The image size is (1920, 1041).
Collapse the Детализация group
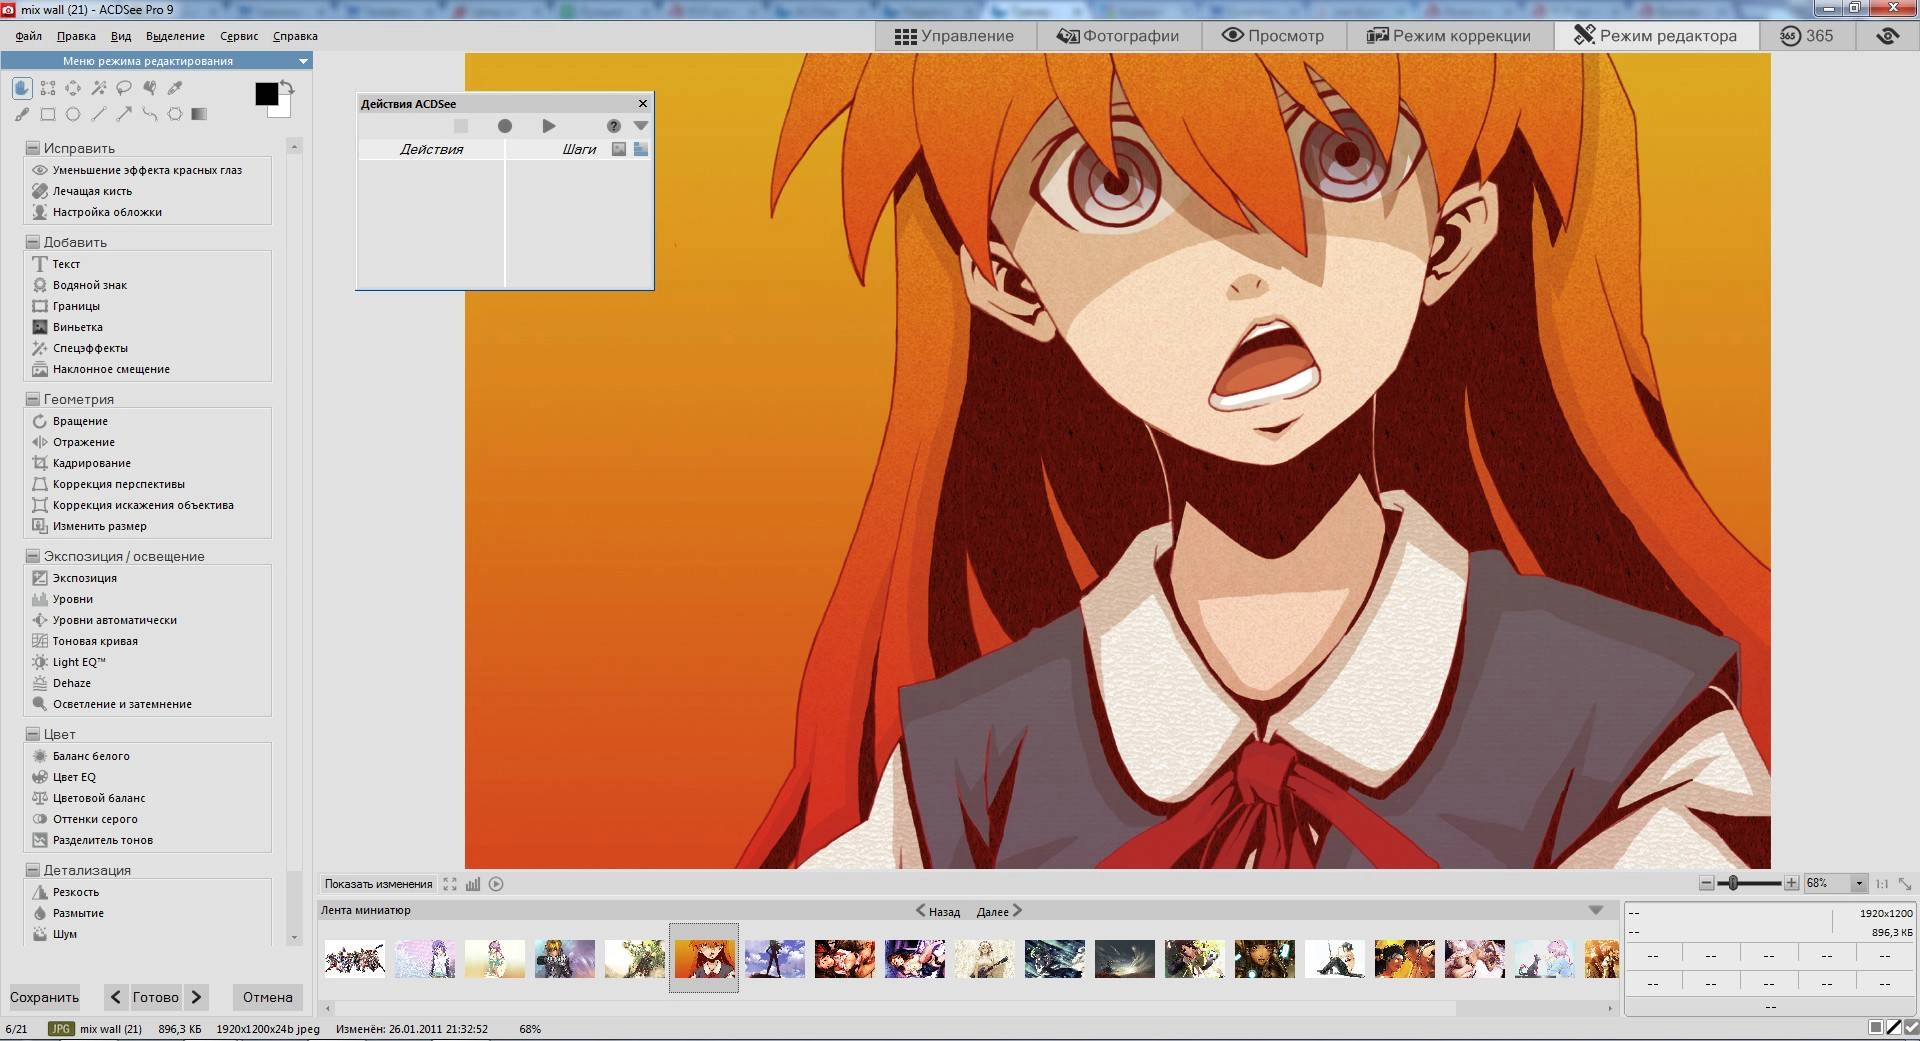tap(32, 870)
